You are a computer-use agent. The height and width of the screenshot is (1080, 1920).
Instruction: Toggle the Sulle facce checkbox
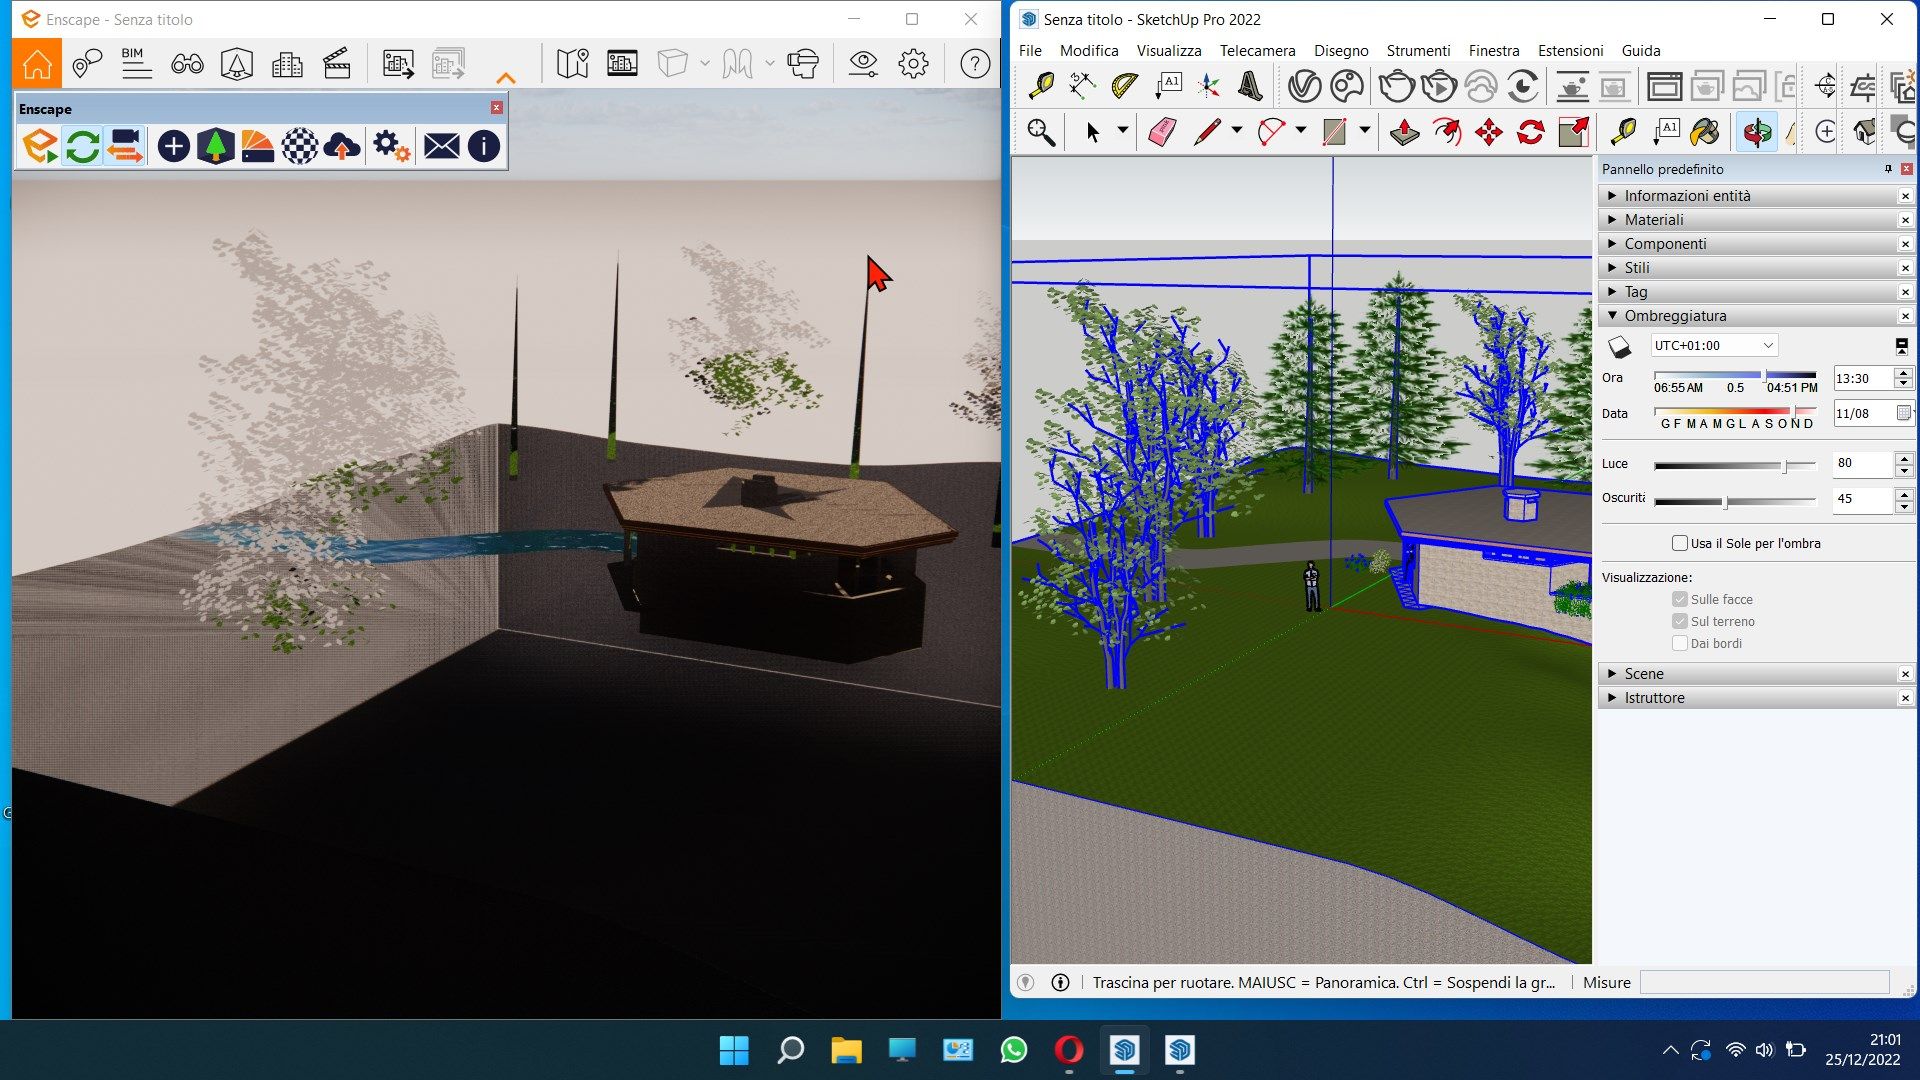[1680, 599]
